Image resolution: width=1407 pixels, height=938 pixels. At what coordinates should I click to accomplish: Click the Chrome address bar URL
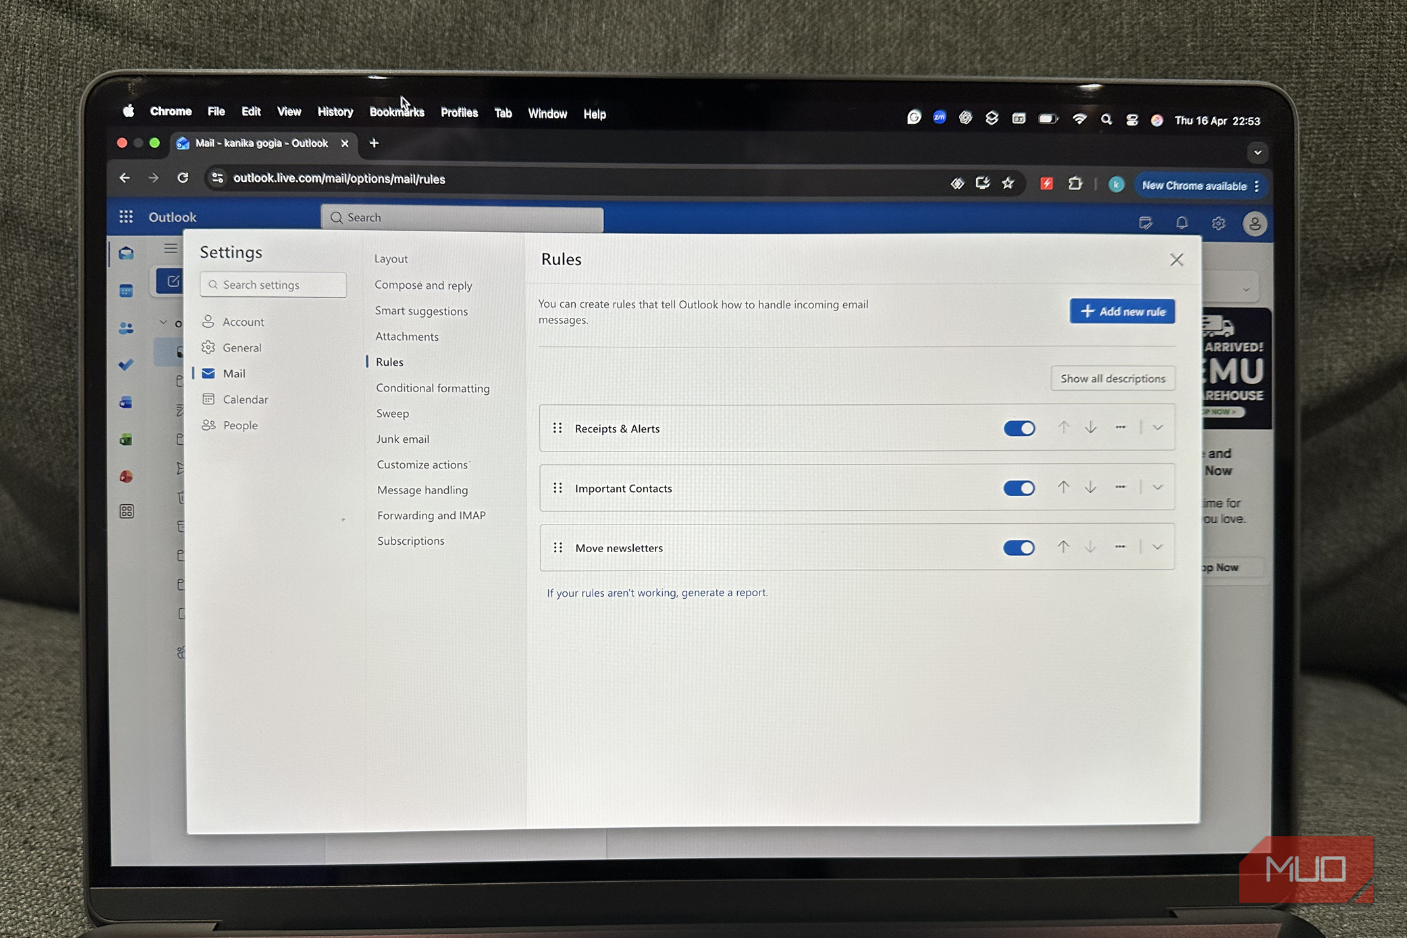[339, 179]
